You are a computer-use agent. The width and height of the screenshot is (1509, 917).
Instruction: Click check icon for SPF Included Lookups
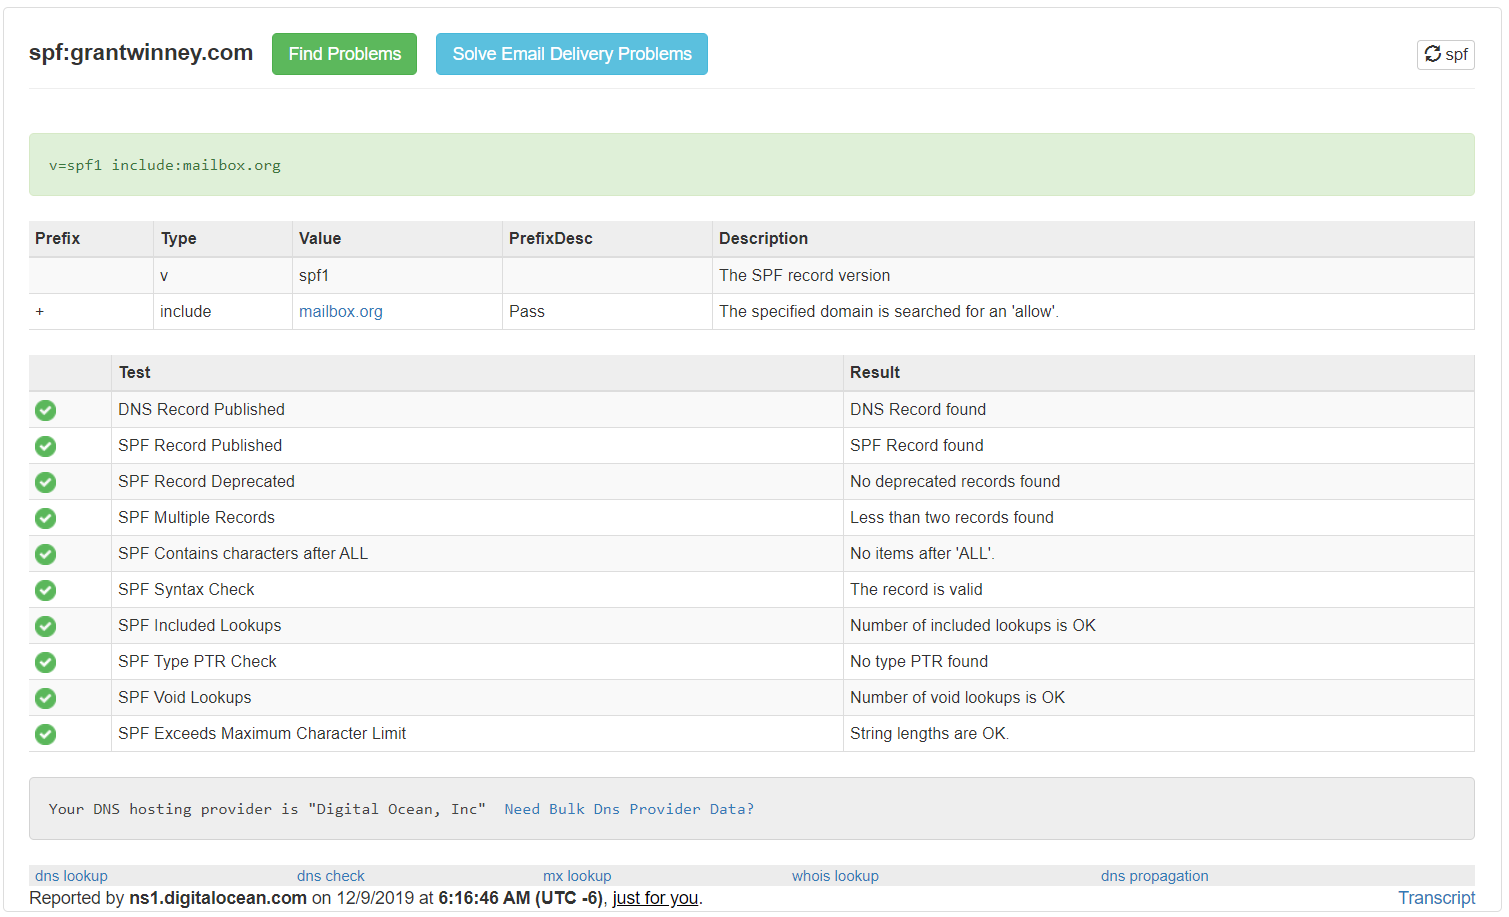[x=46, y=626]
